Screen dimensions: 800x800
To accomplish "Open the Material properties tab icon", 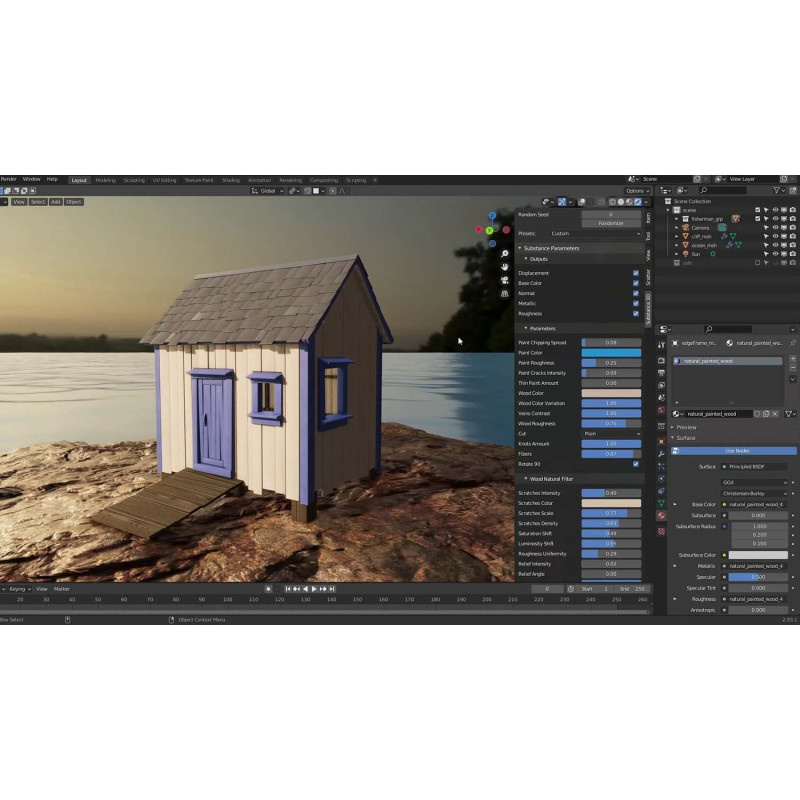I will pyautogui.click(x=661, y=515).
